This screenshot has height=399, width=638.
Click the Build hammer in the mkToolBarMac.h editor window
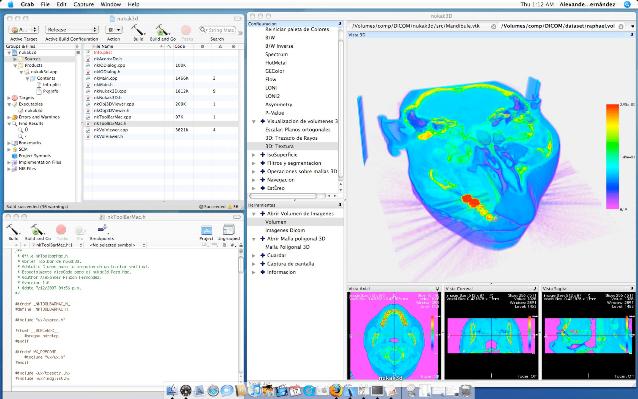pos(13,230)
